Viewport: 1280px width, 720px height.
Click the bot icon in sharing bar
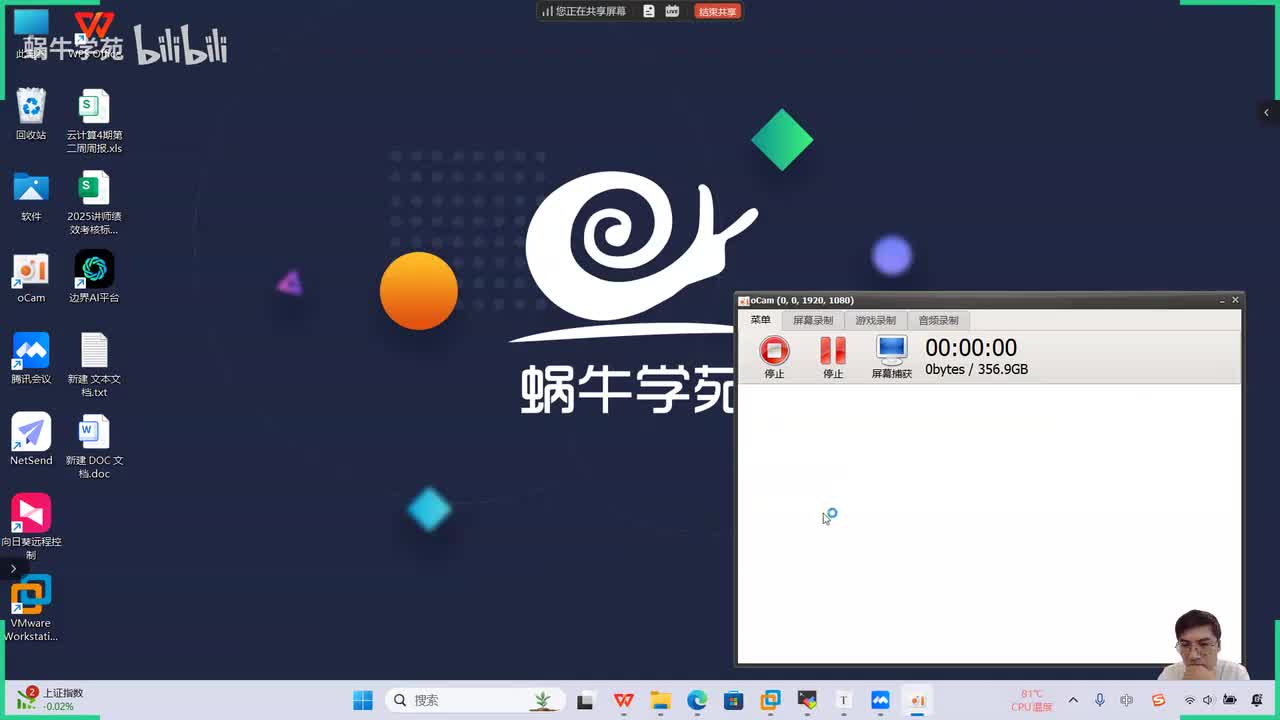point(672,12)
